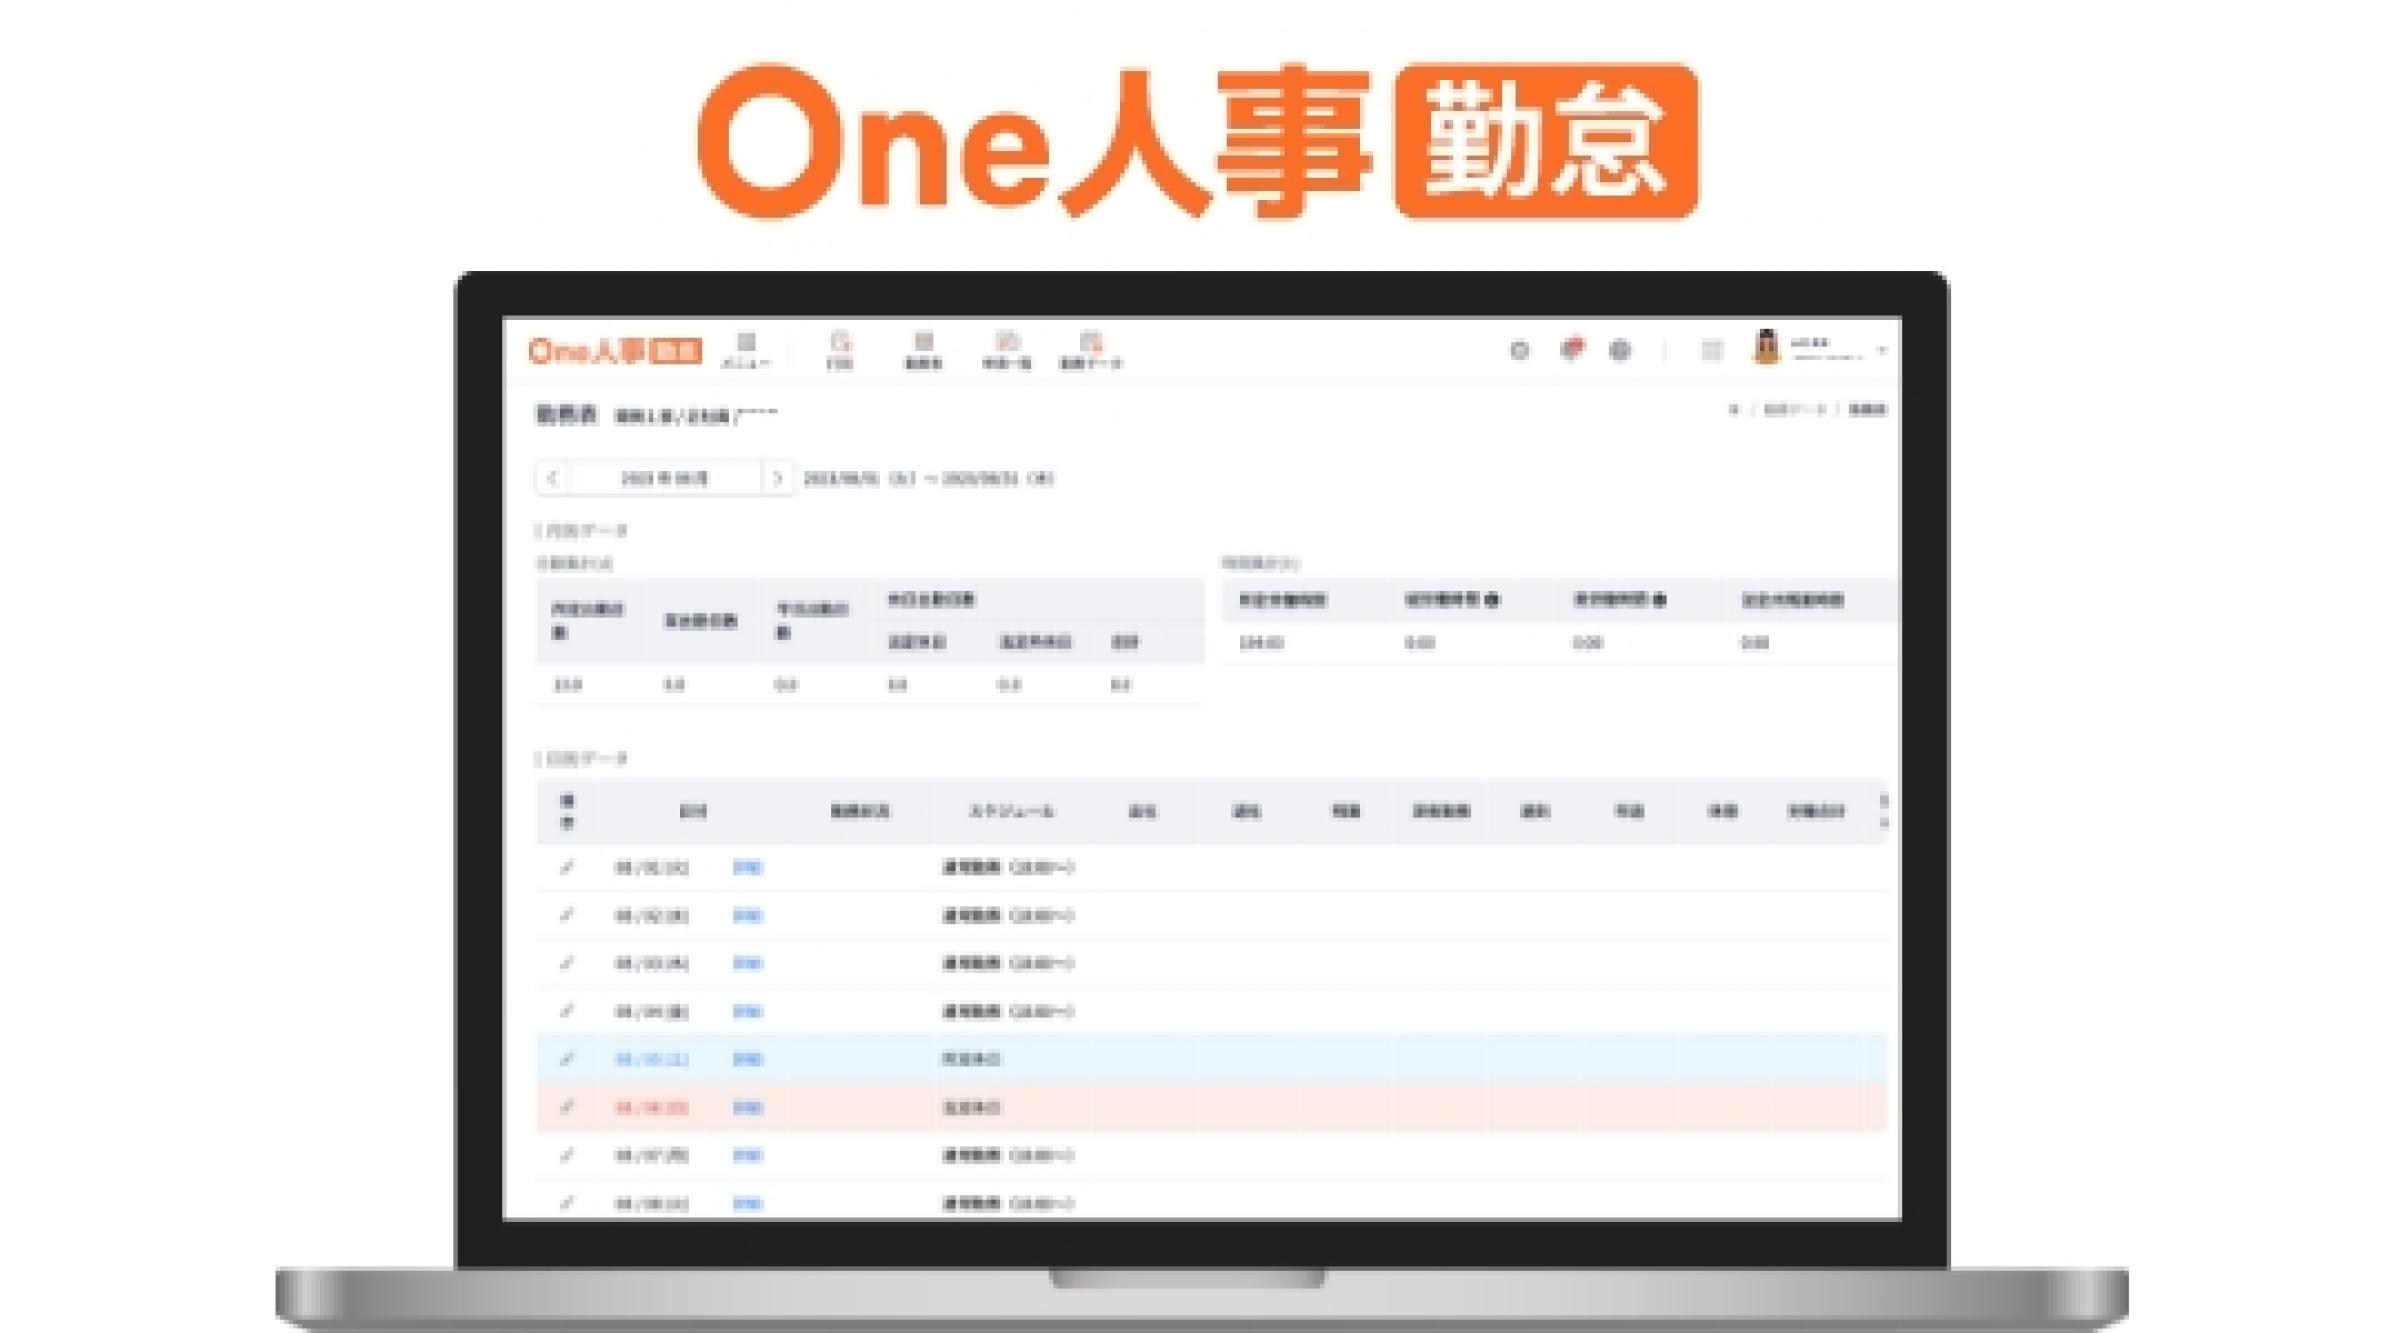Click the edit icon in the 08/02 row
The width and height of the screenshot is (2400, 1333).
567,915
